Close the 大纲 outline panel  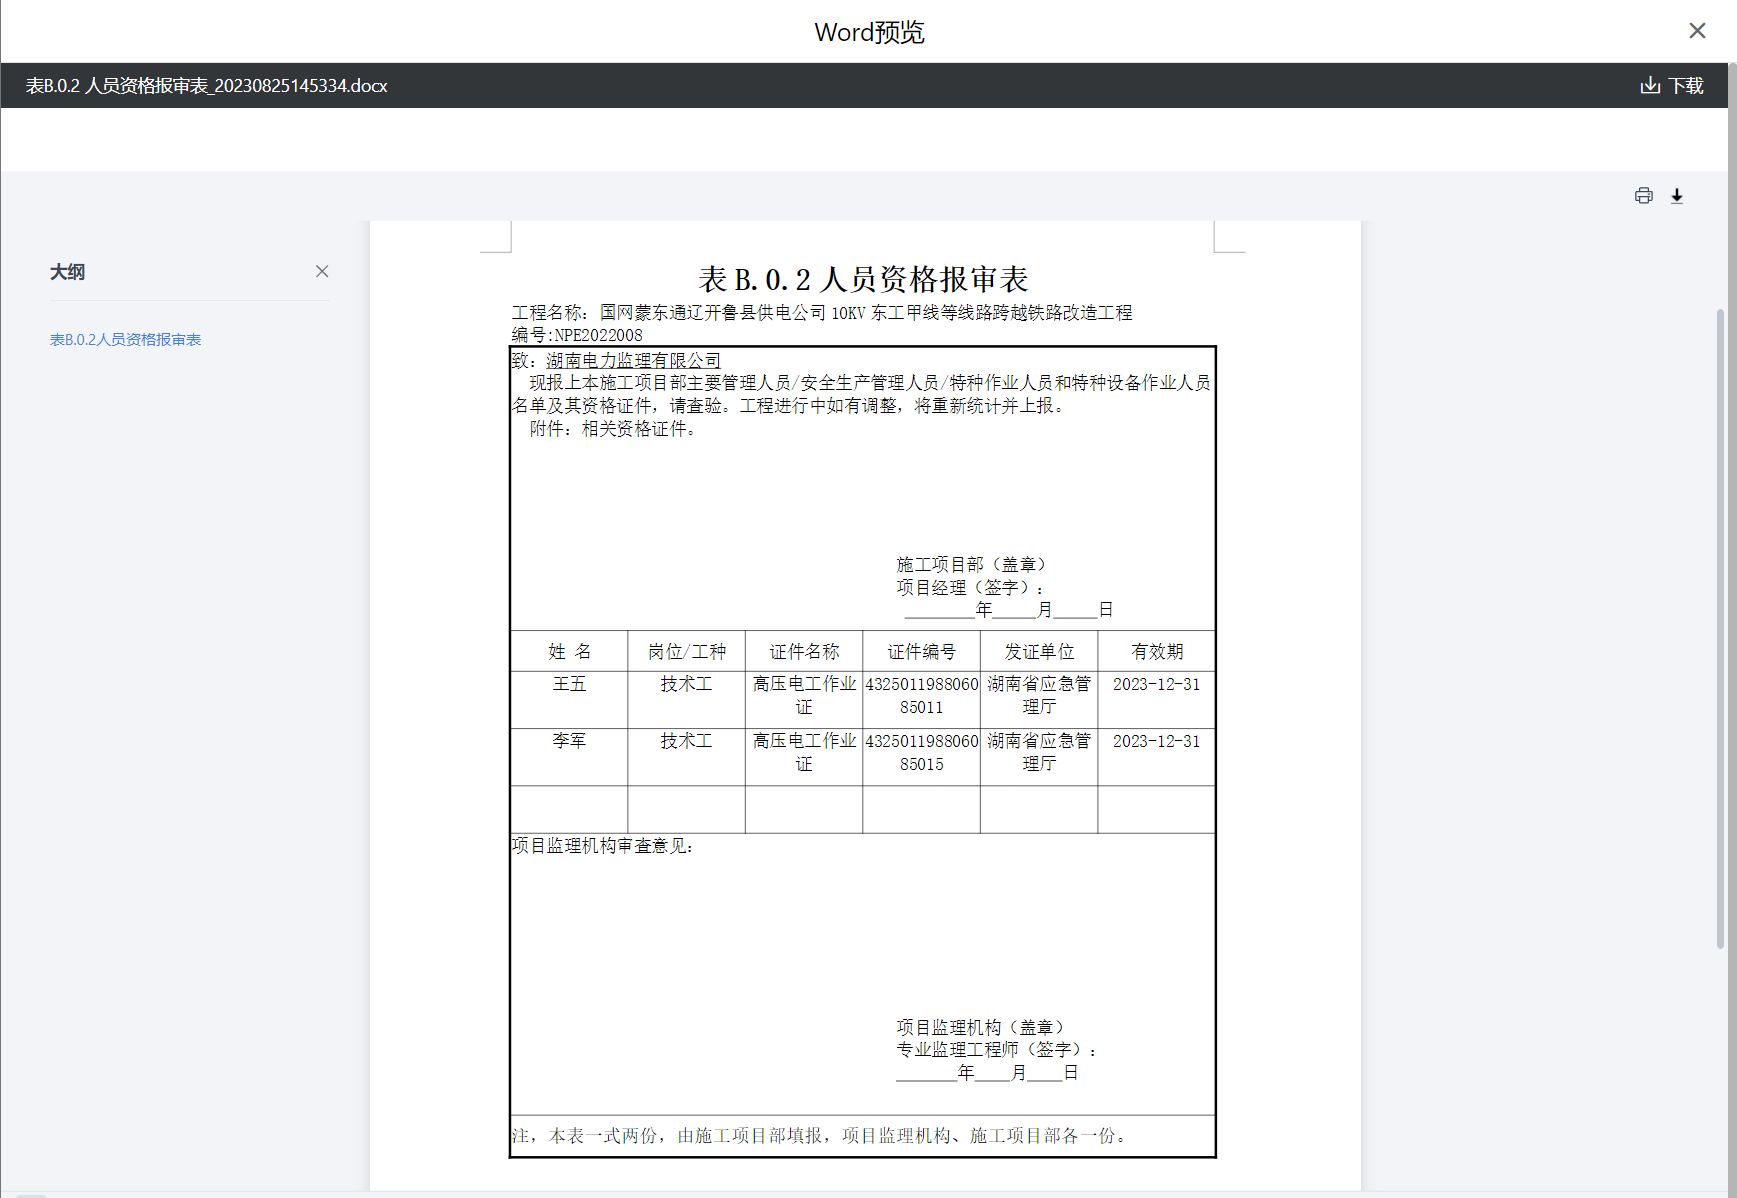click(x=322, y=272)
